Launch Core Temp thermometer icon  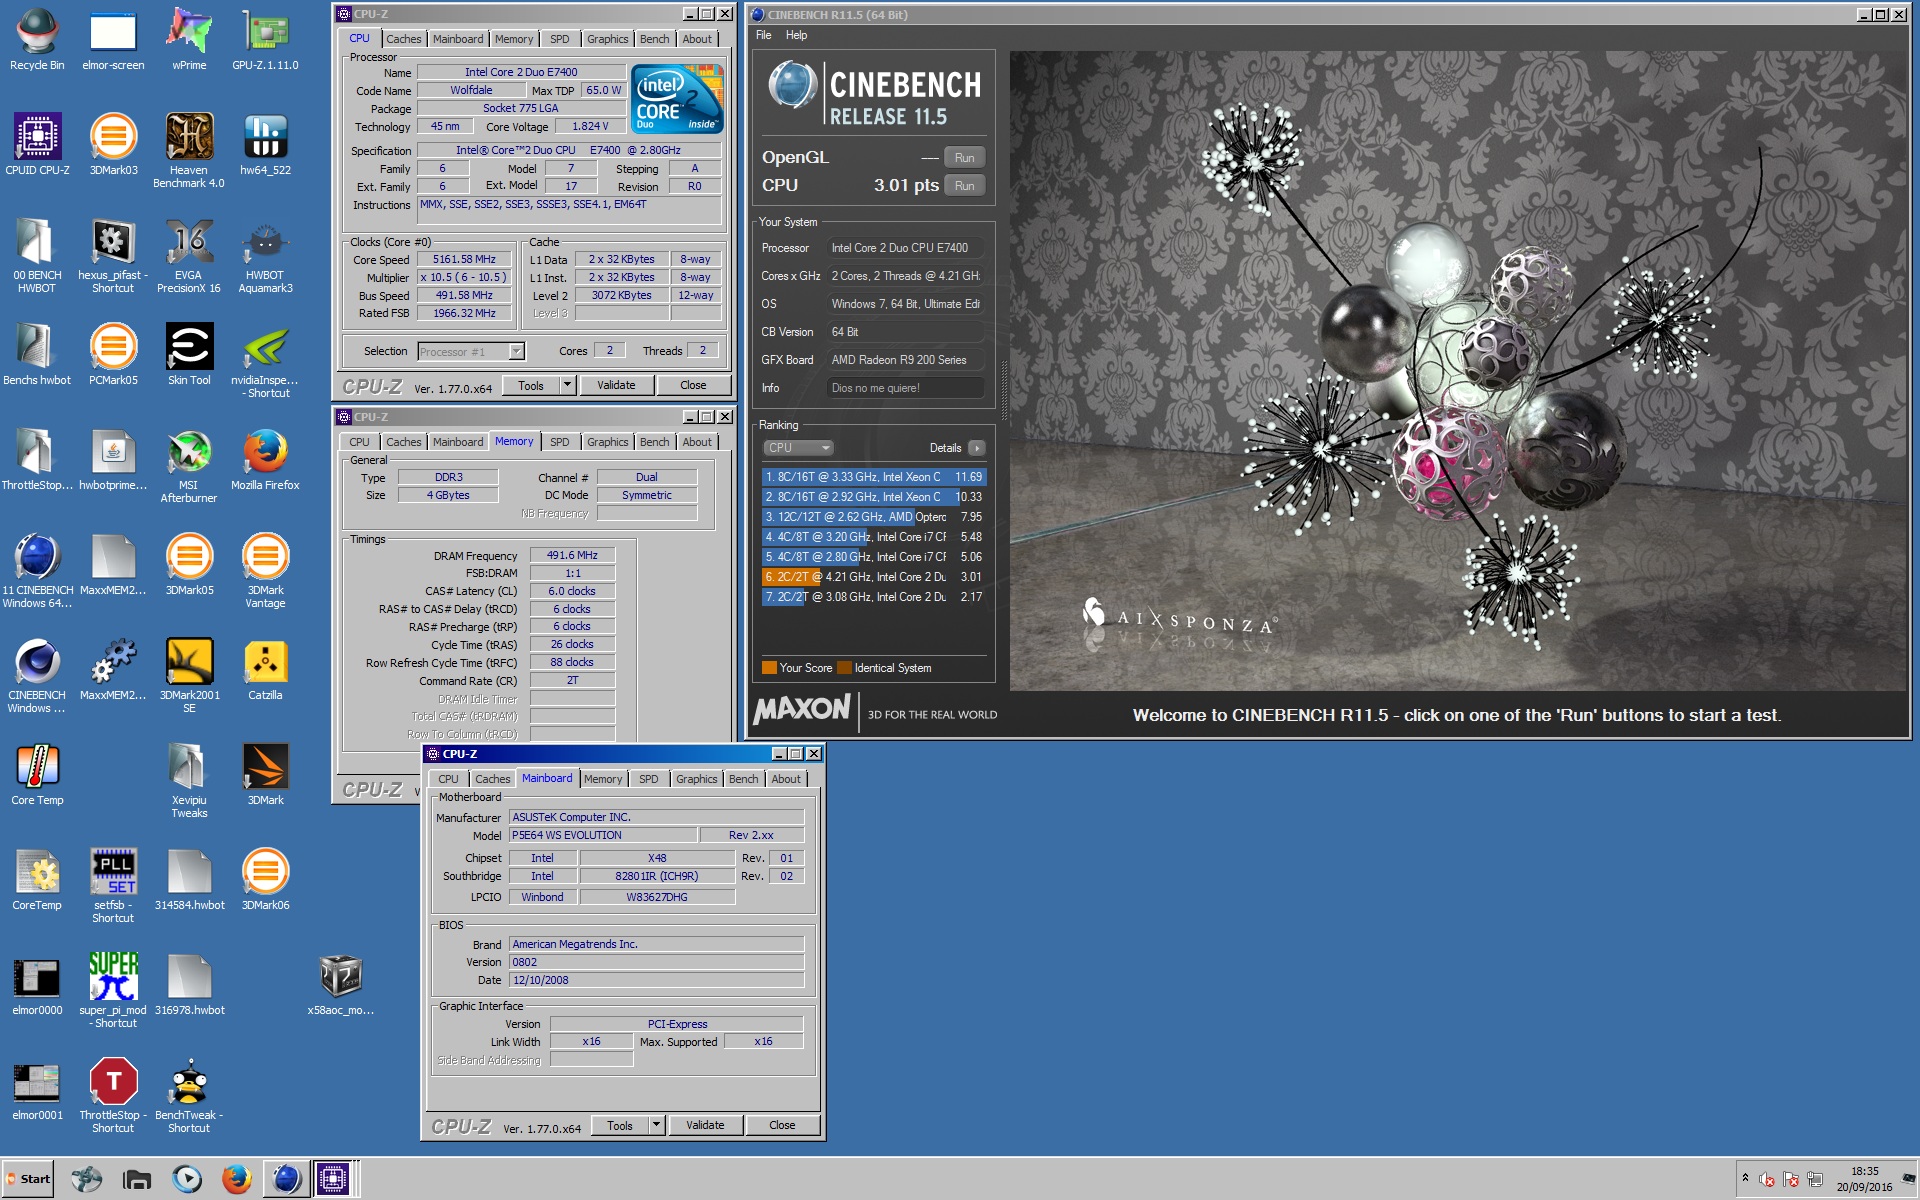coord(37,773)
